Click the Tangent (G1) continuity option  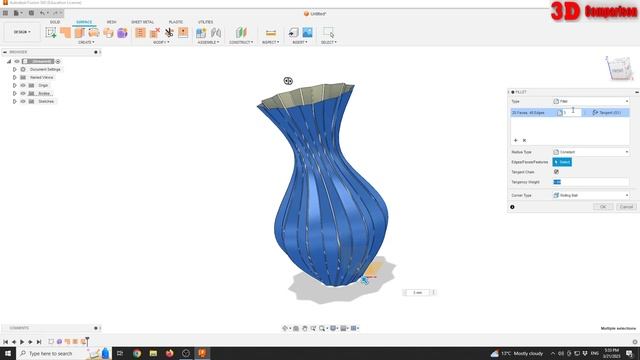click(606, 112)
